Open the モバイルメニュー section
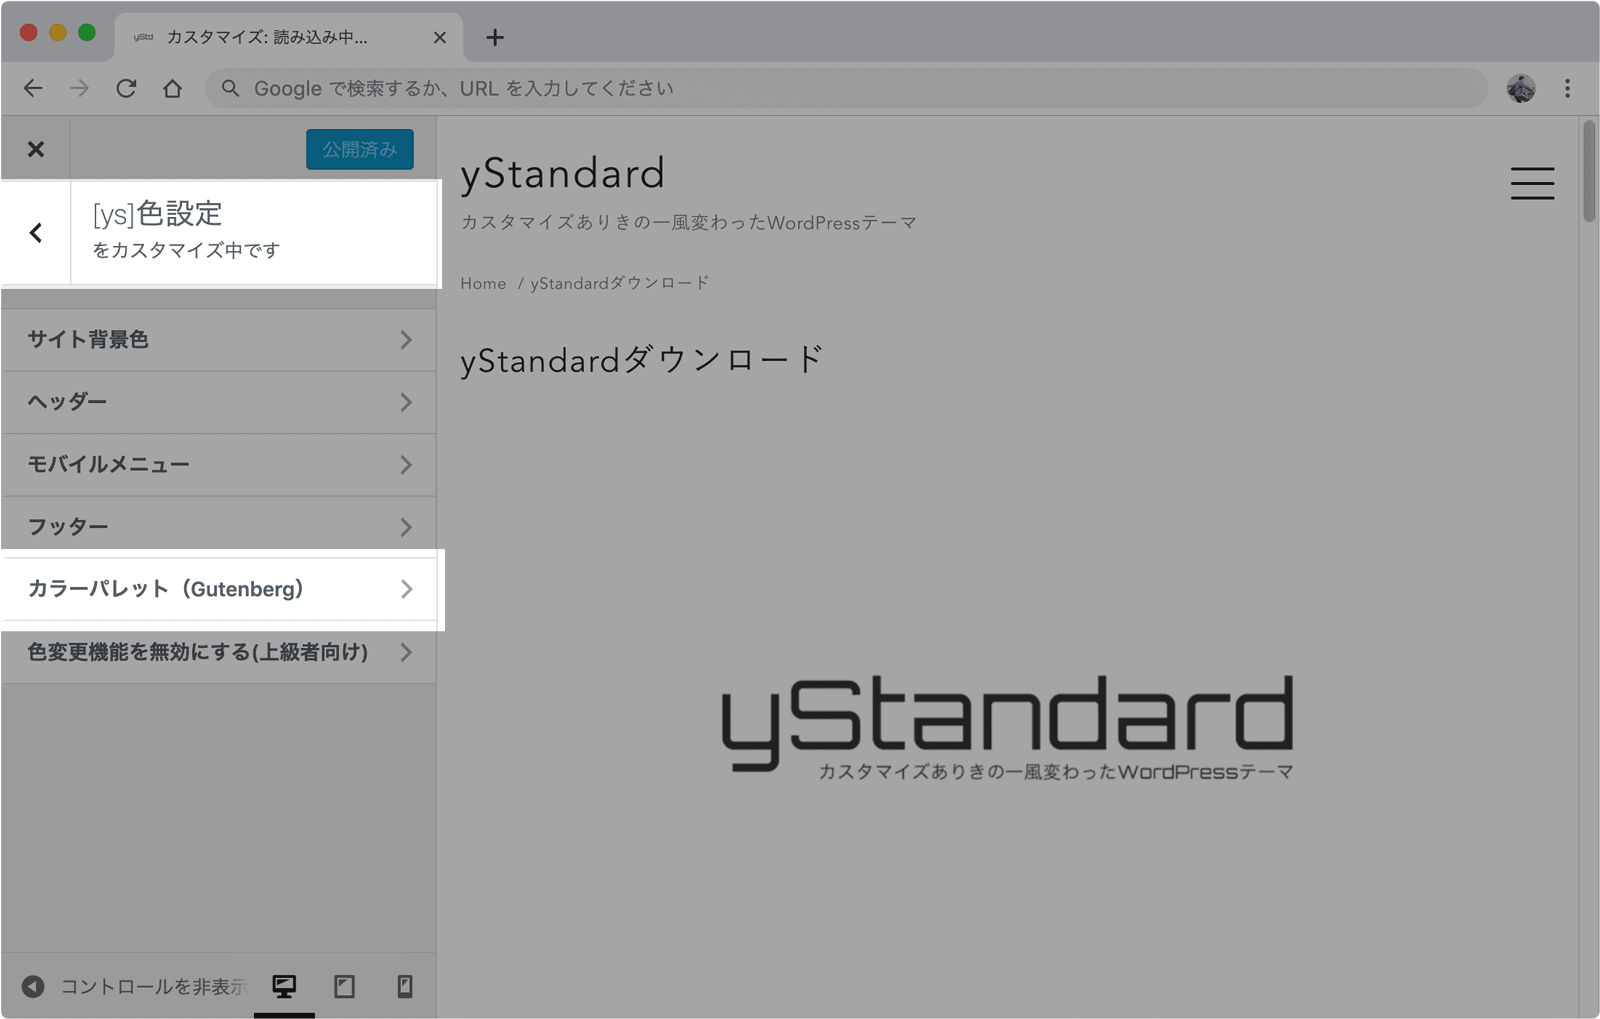 tap(219, 465)
